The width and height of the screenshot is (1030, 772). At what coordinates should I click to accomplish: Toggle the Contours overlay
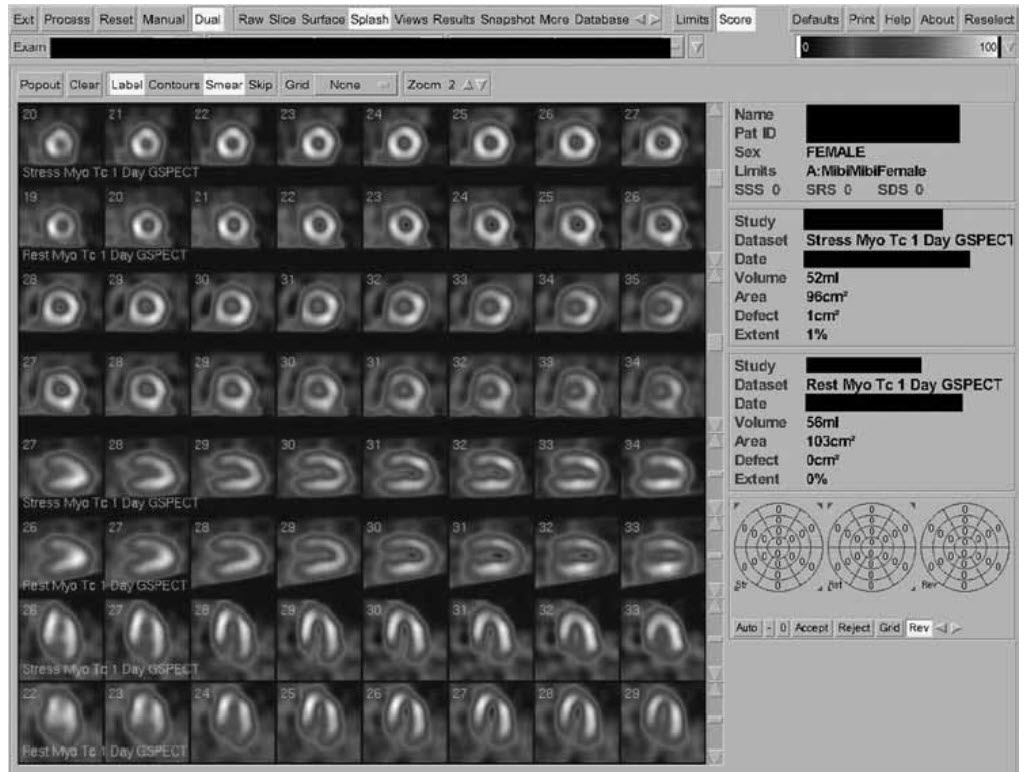click(x=174, y=85)
